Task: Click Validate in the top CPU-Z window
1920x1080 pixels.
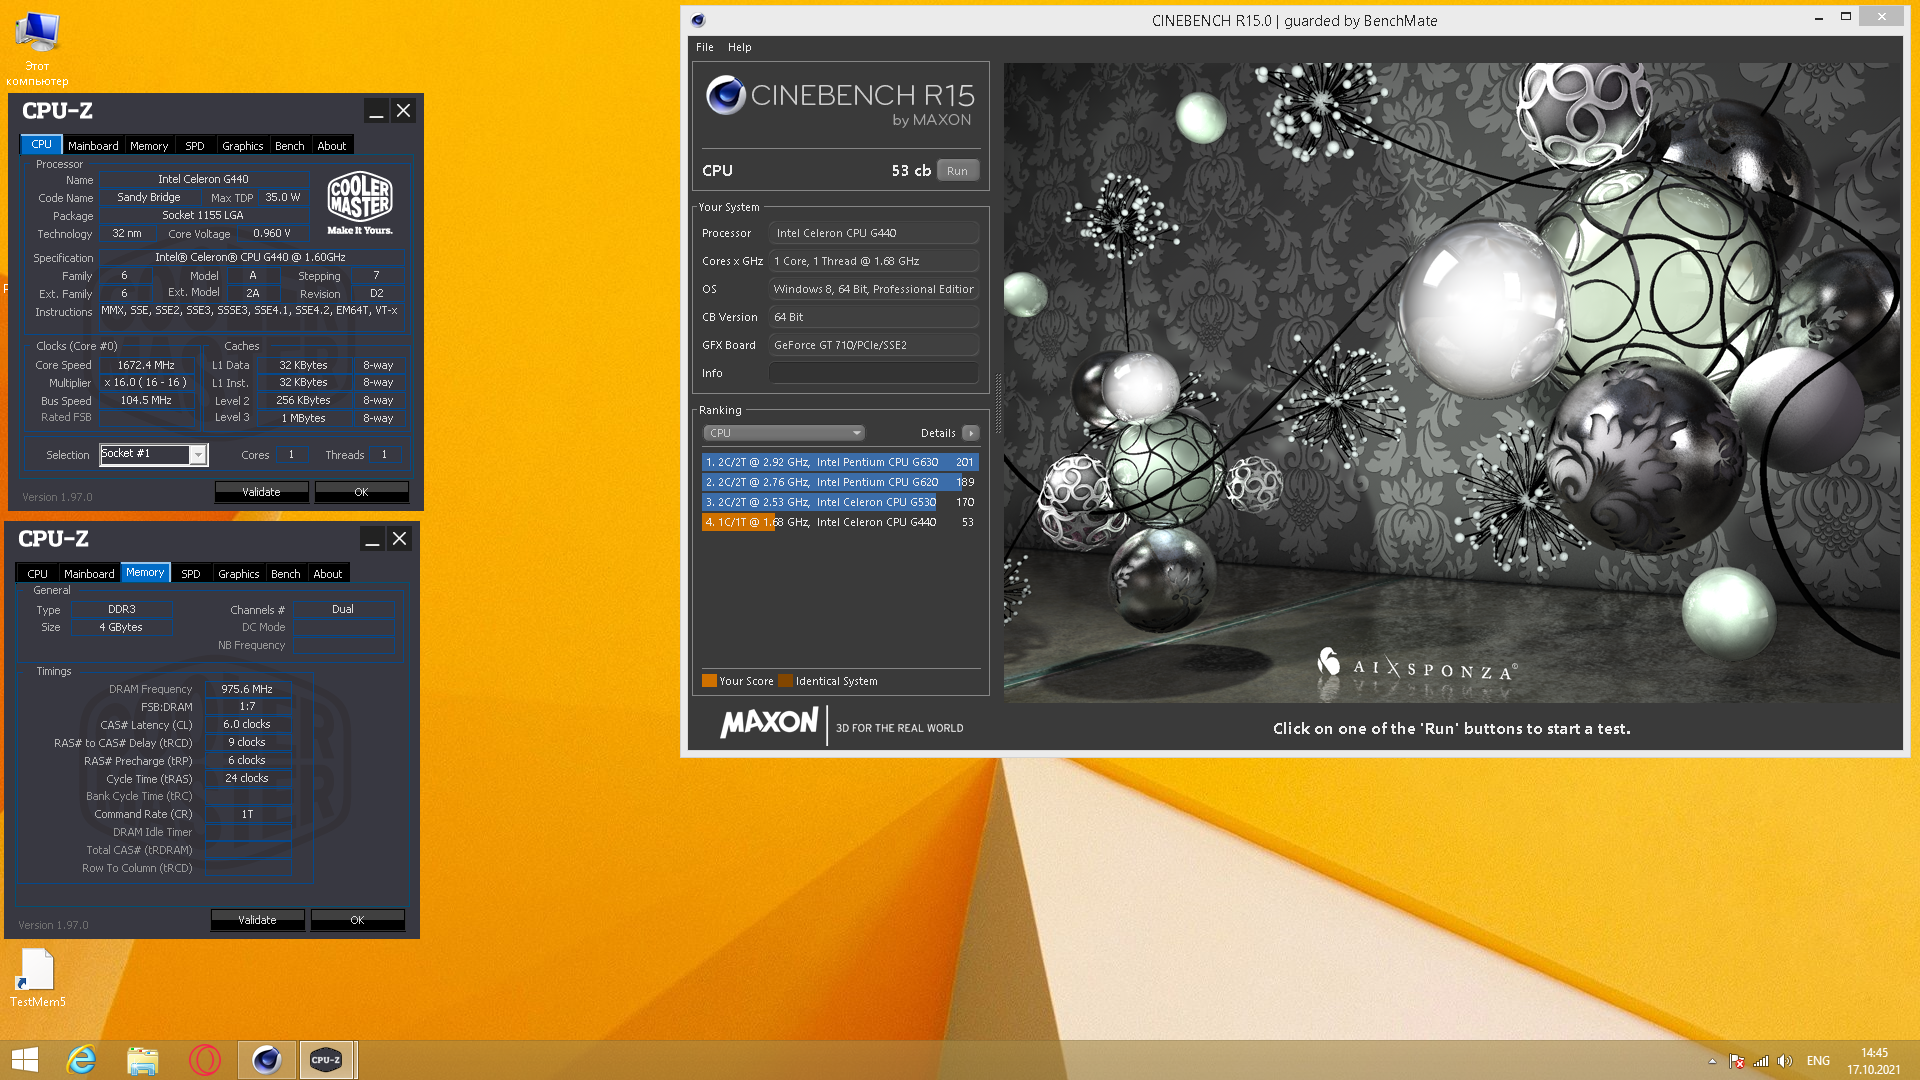Action: 261,492
